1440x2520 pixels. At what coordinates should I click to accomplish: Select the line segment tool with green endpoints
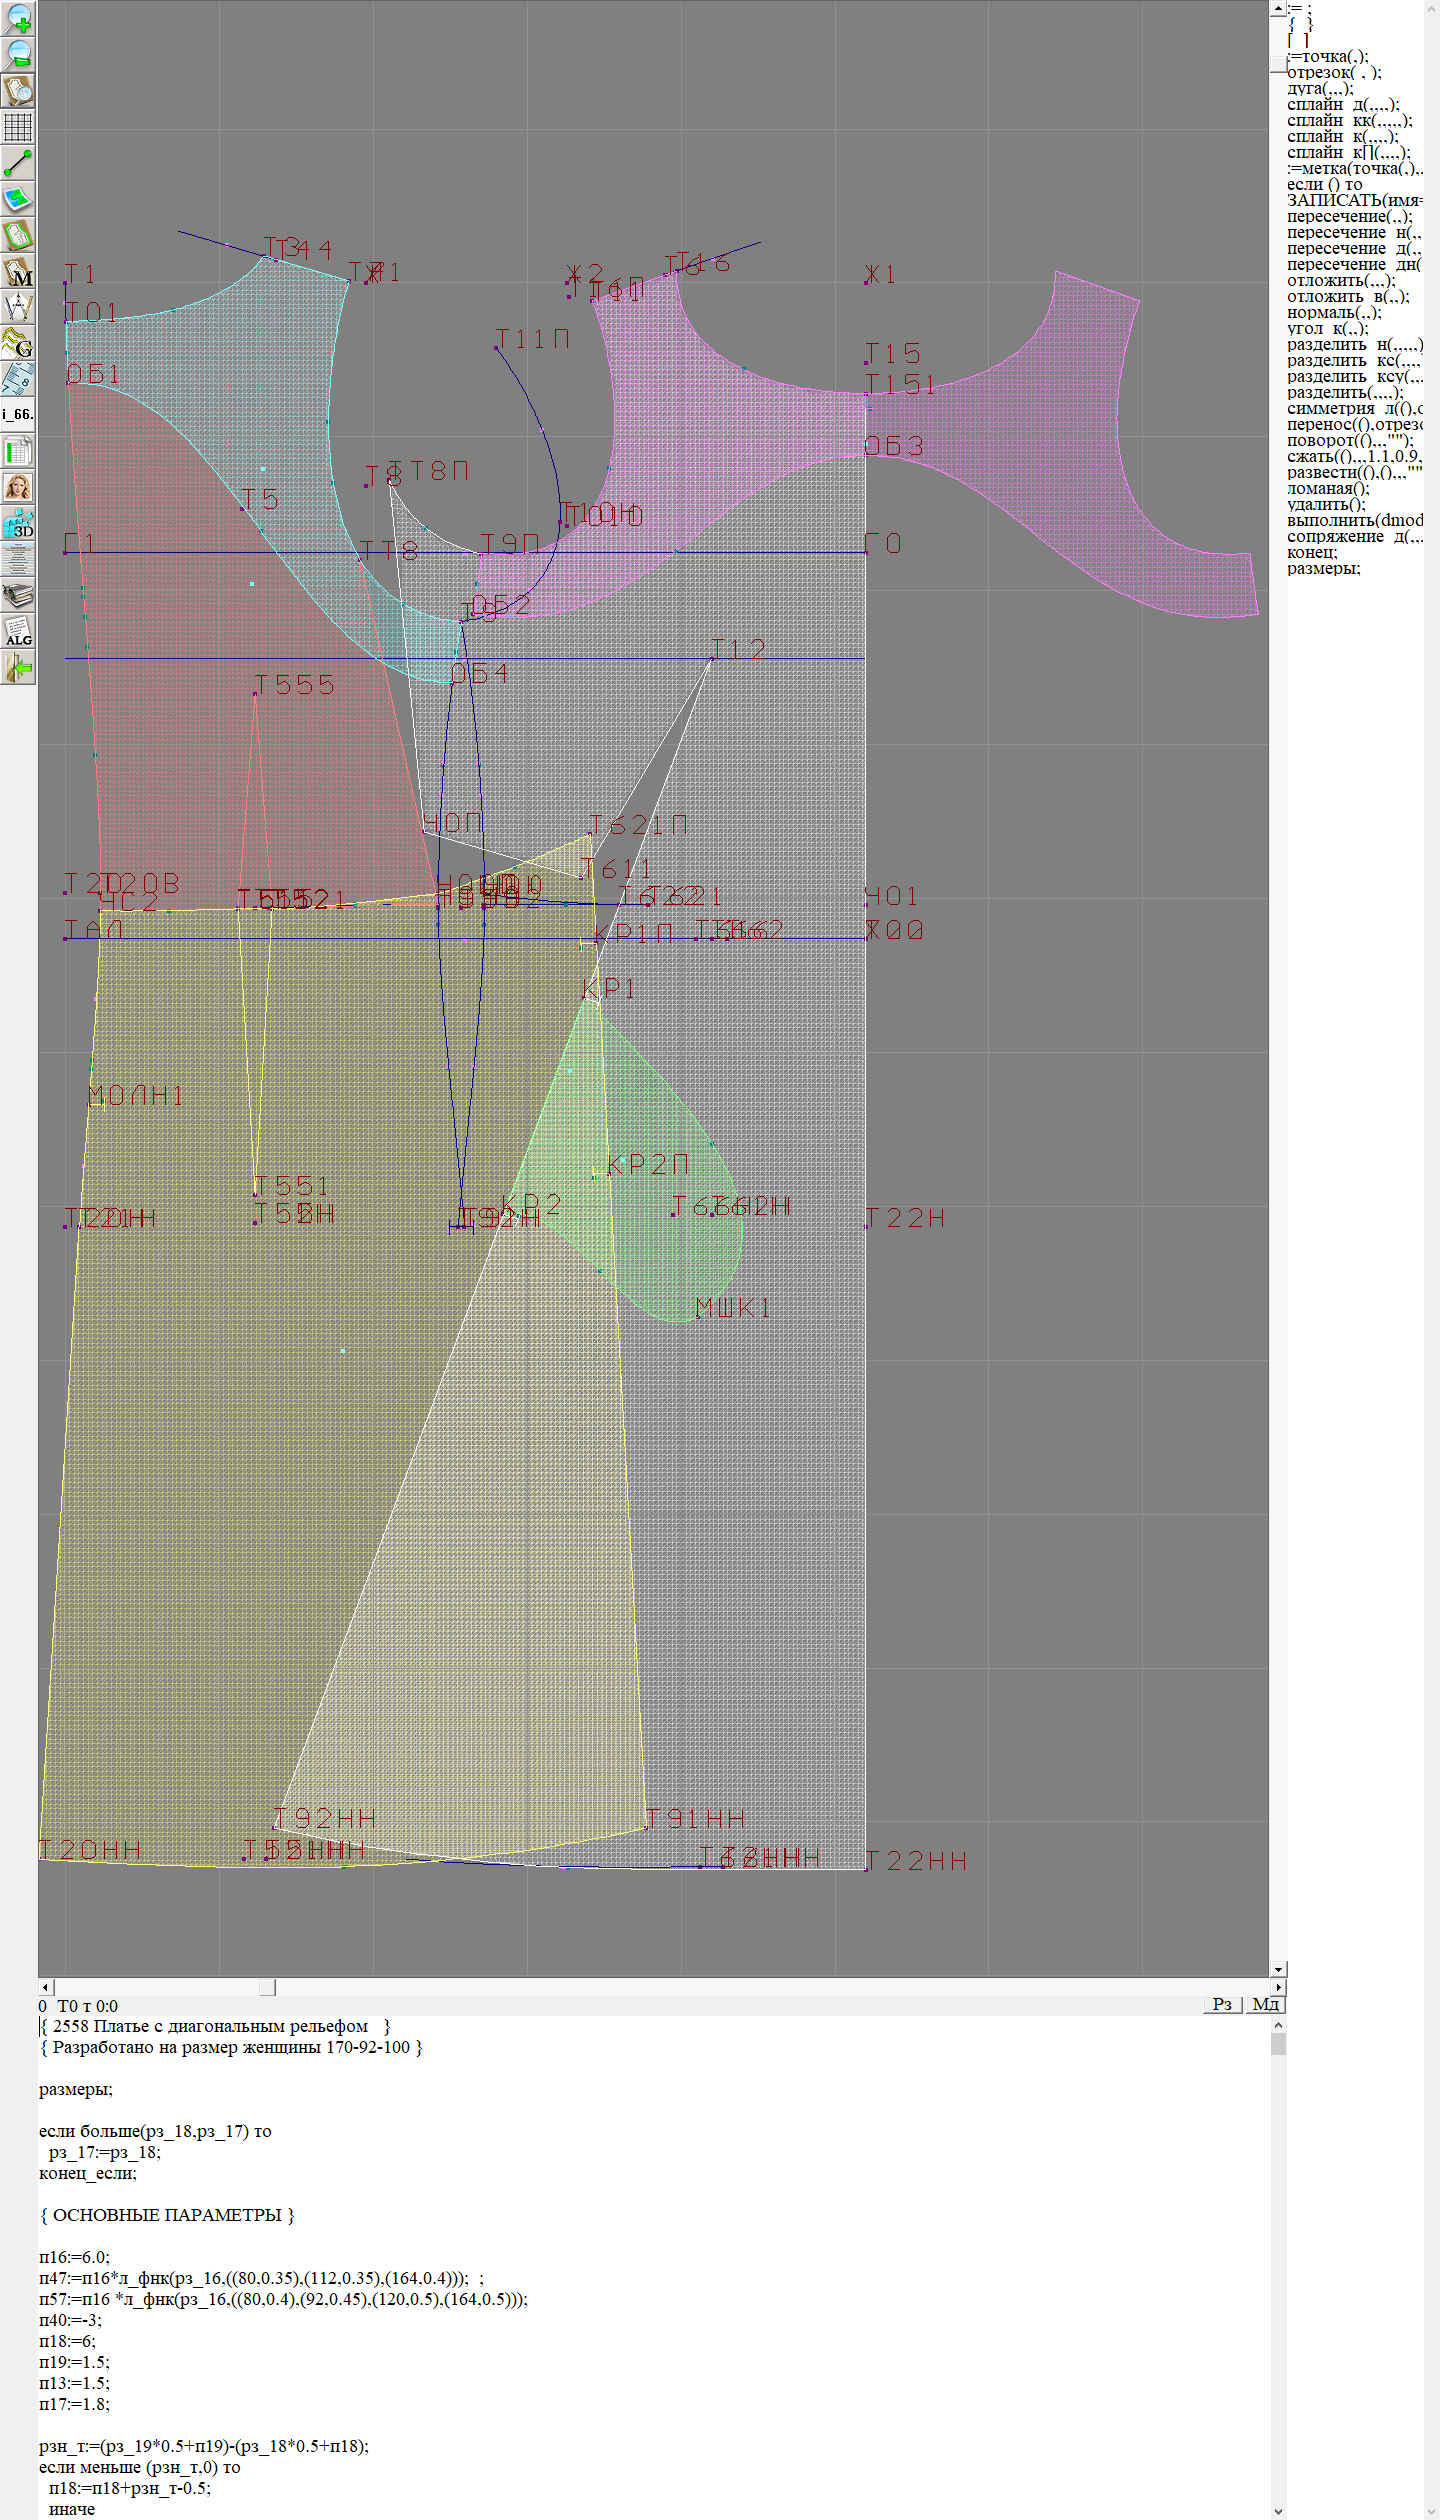pyautogui.click(x=18, y=163)
